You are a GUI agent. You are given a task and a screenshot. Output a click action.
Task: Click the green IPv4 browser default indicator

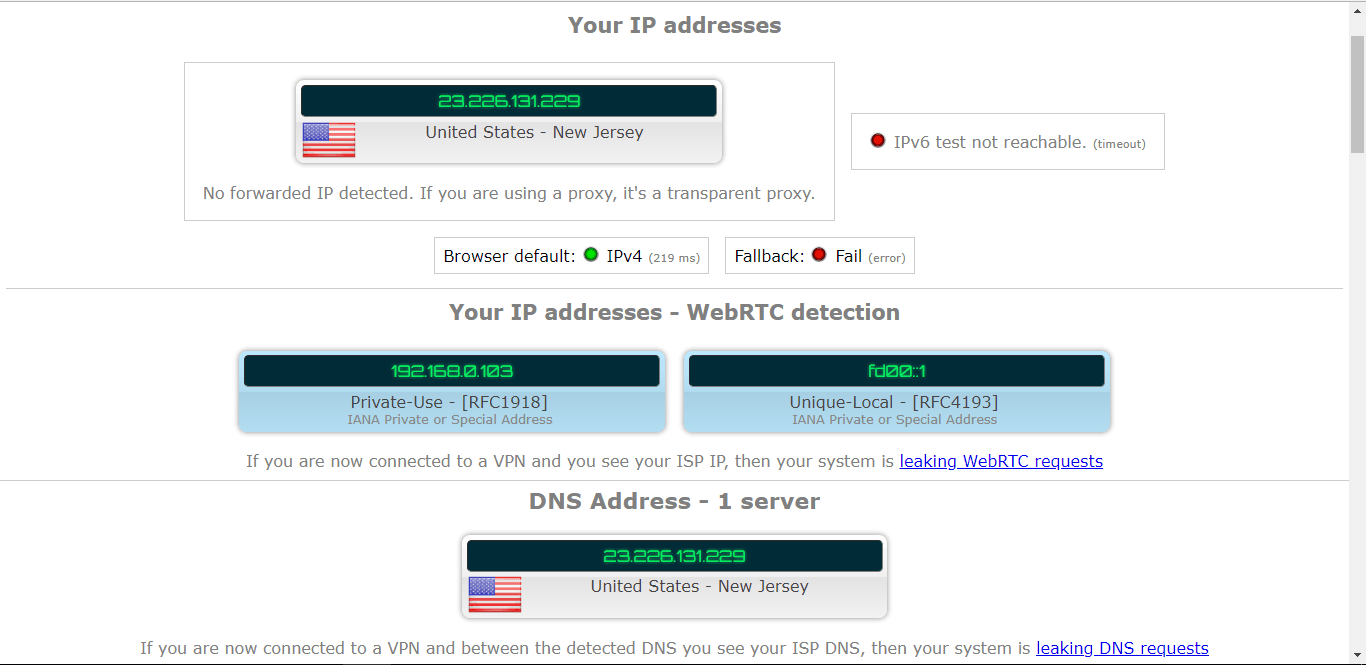coord(591,255)
